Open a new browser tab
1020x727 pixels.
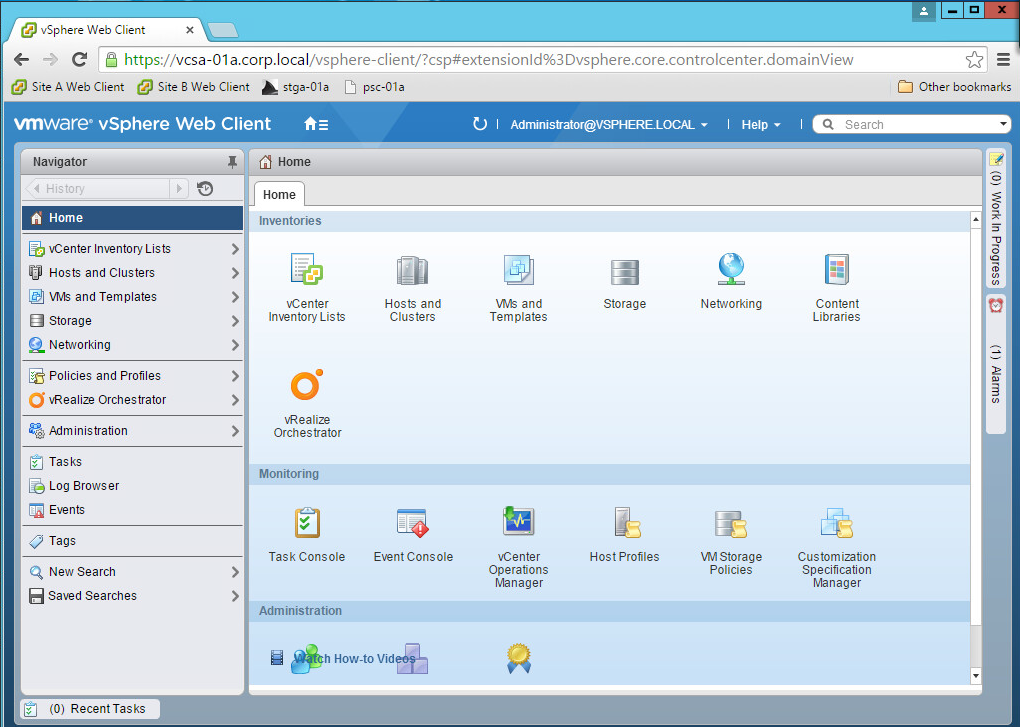pyautogui.click(x=222, y=30)
